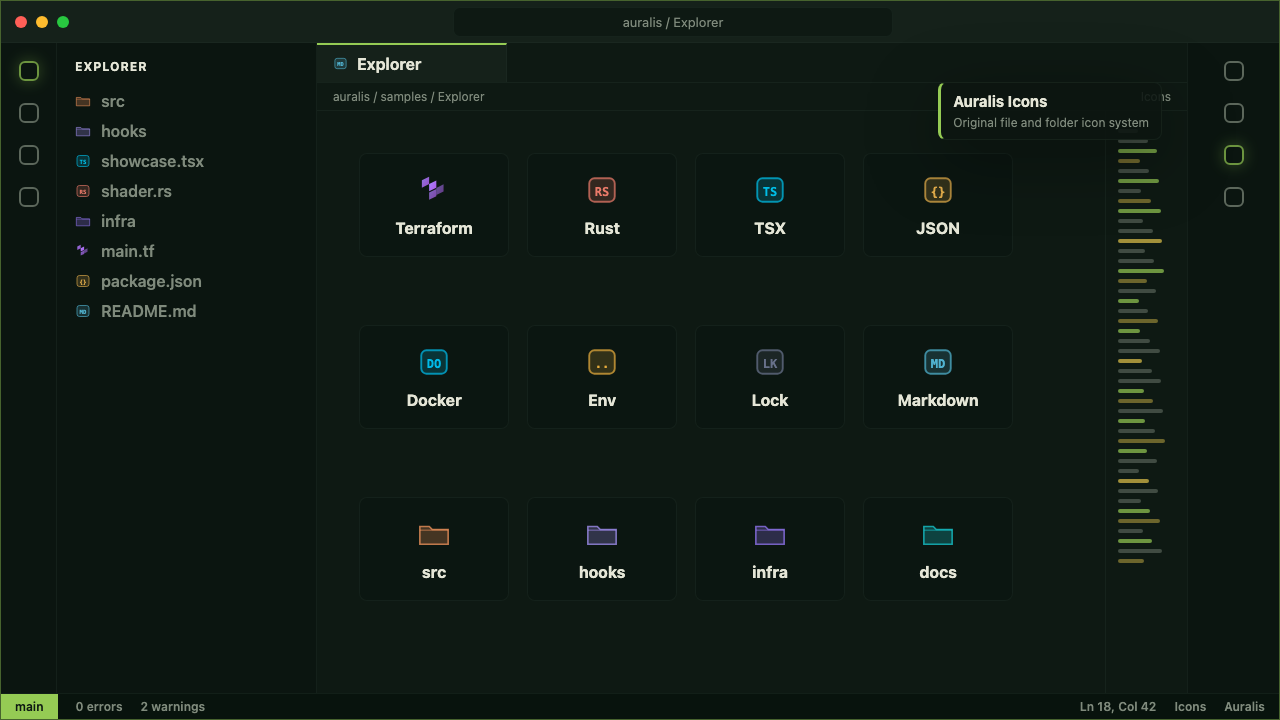This screenshot has height=720, width=1280.
Task: Open README.md in the sidebar file list
Action: click(x=186, y=311)
